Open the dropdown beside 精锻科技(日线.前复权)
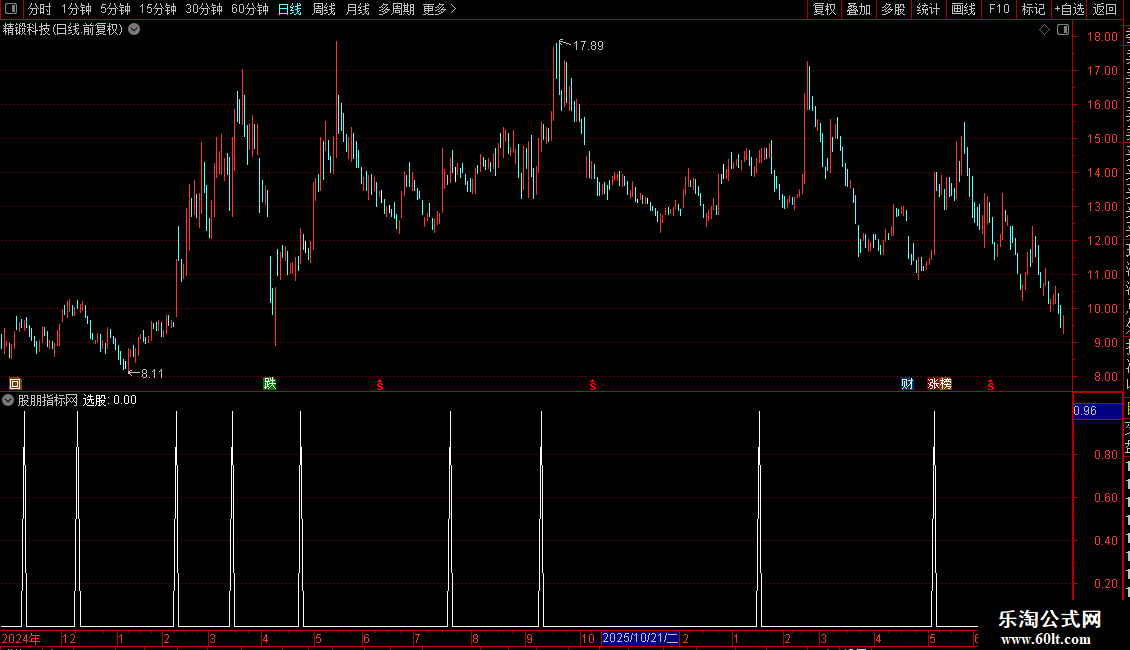 (x=134, y=30)
